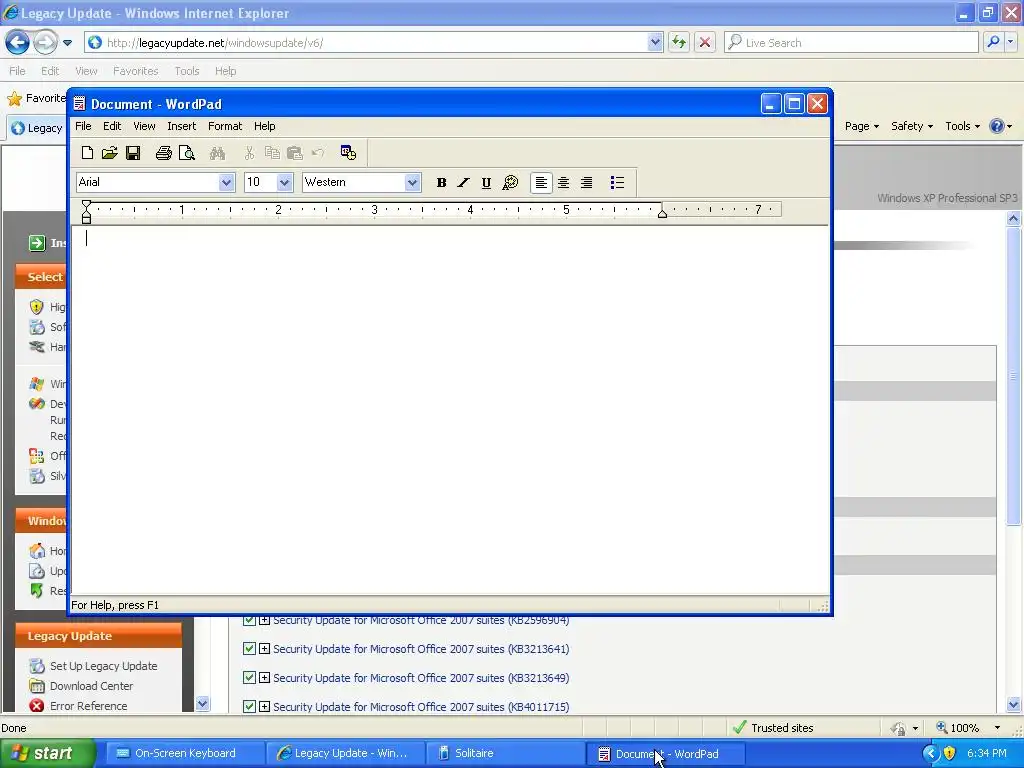This screenshot has width=1024, height=768.
Task: Expand details for update KB3213641
Action: pyautogui.click(x=264, y=648)
